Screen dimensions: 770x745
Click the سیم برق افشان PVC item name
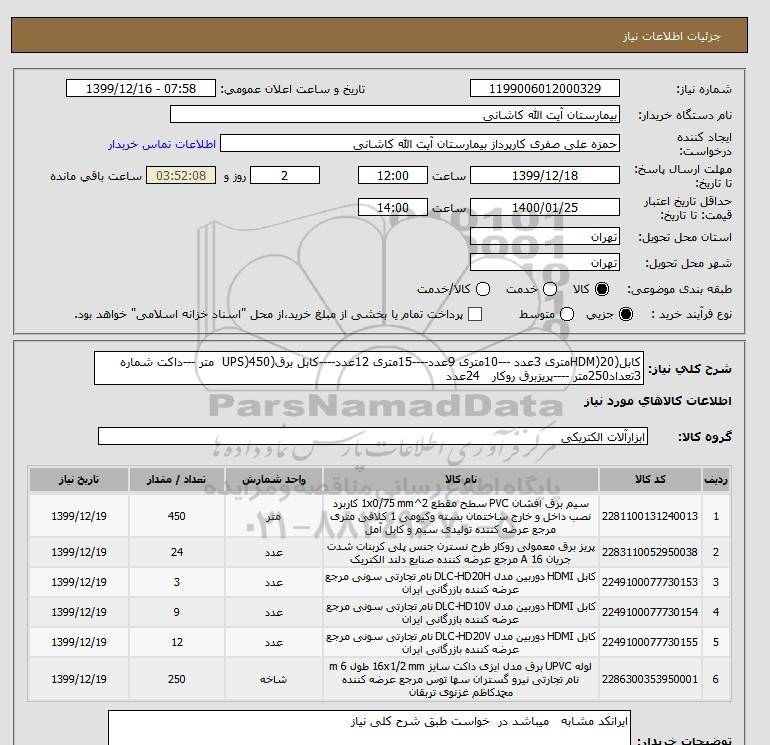(461, 517)
